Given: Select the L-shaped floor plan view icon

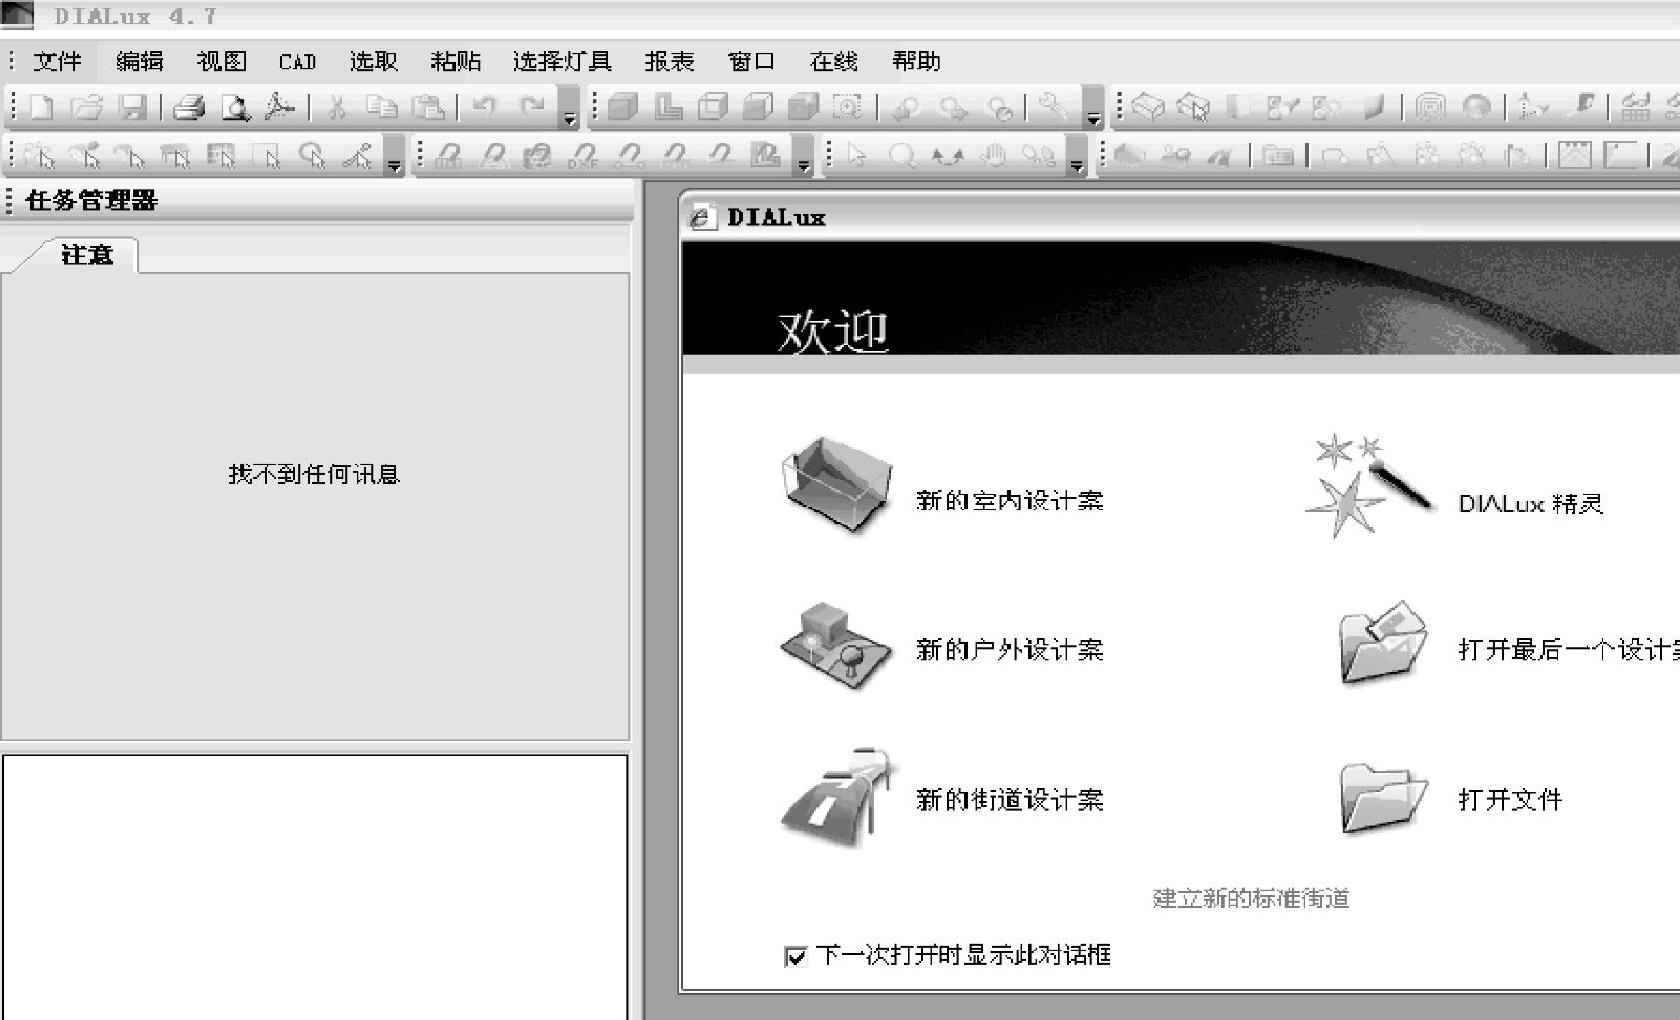Looking at the screenshot, I should pos(668,107).
